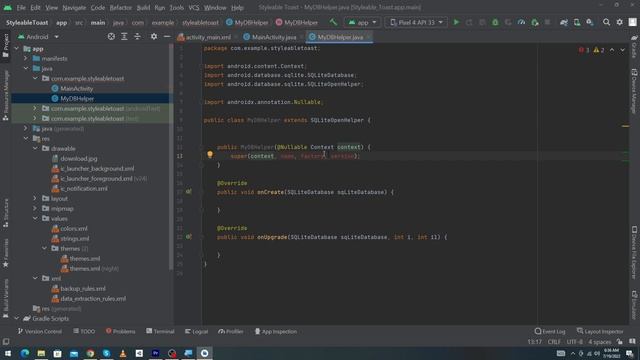Run the app with the green play button
Screen dimensions: 640x360
click(x=456, y=22)
